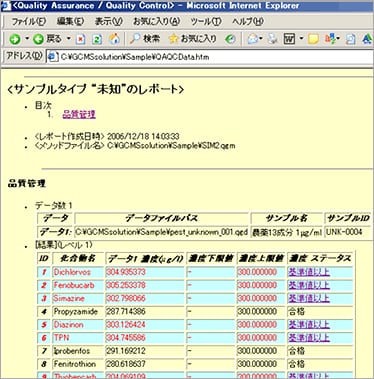Screen dimensions: 374x379
Task: Click the concentration value 280.618637
Action: 126,364
